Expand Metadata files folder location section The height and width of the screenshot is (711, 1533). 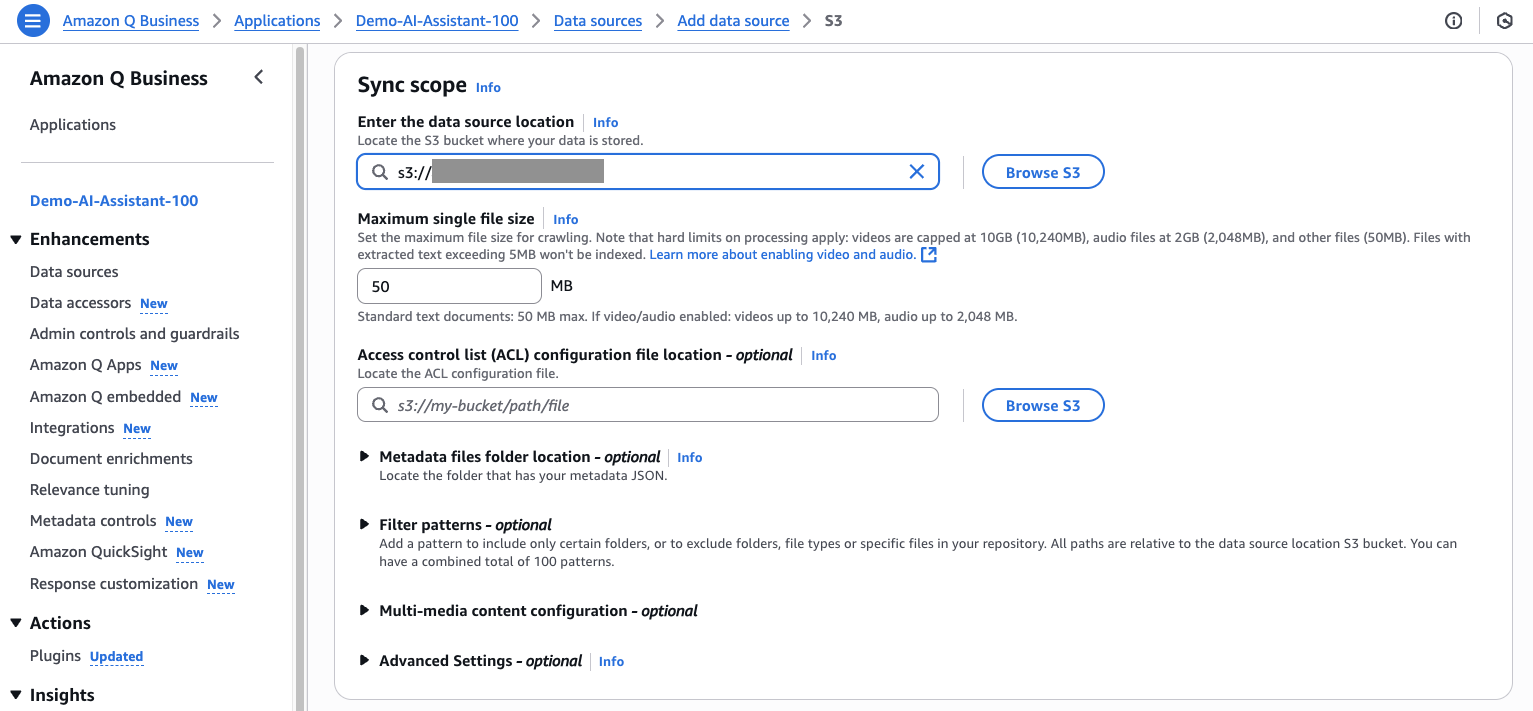point(365,456)
